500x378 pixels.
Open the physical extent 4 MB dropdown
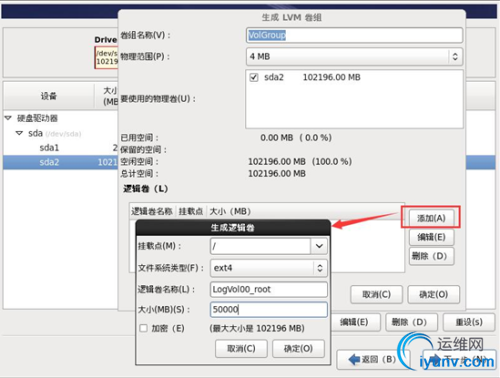pos(354,57)
